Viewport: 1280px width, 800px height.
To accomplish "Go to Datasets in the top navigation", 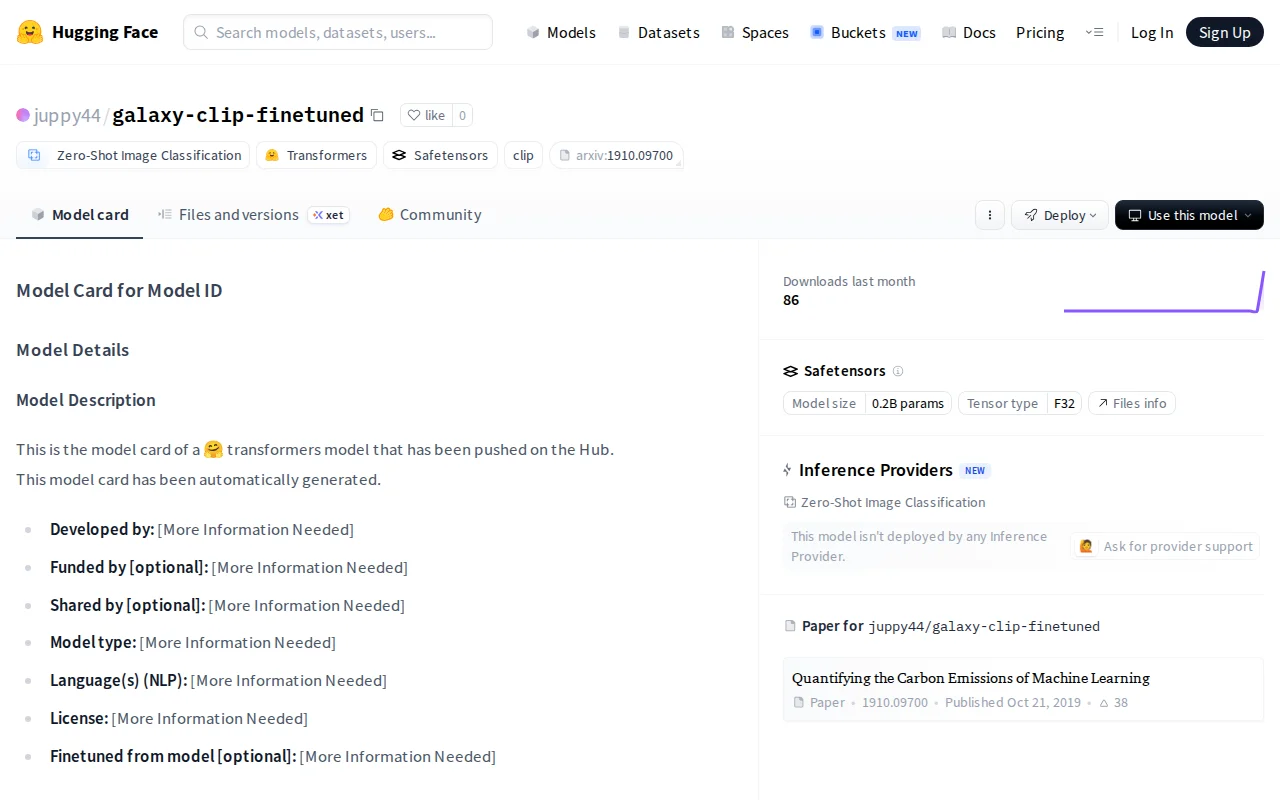I will [x=658, y=32].
